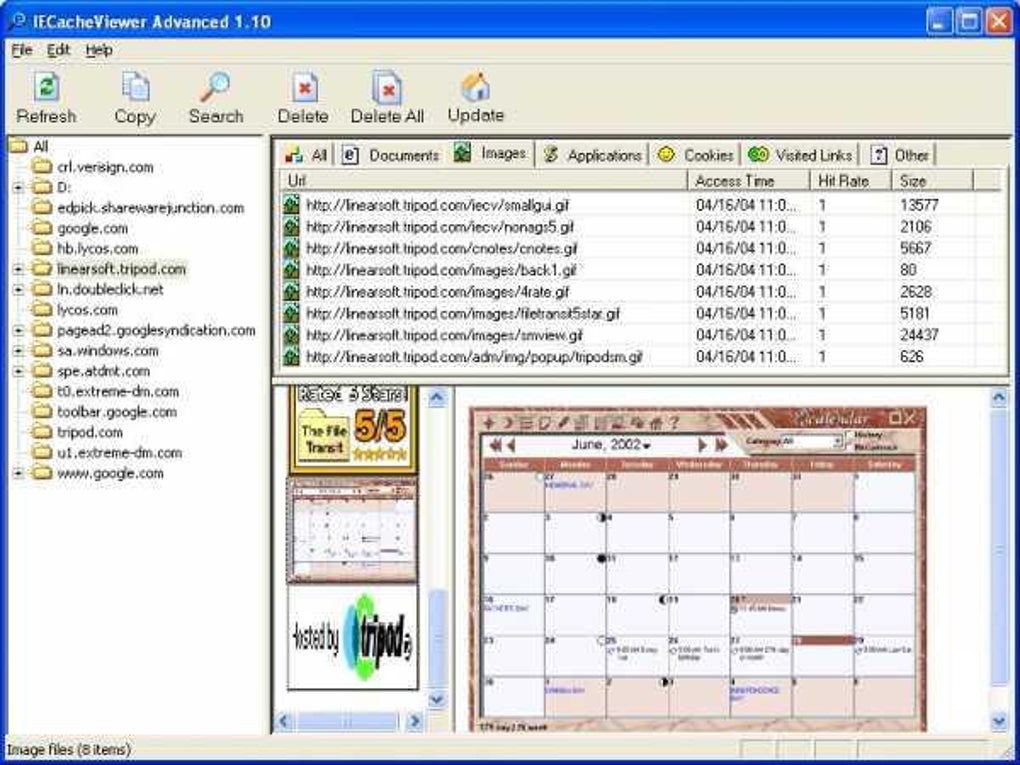The image size is (1020, 765).
Task: Switch to the Cookies tab
Action: pos(695,155)
